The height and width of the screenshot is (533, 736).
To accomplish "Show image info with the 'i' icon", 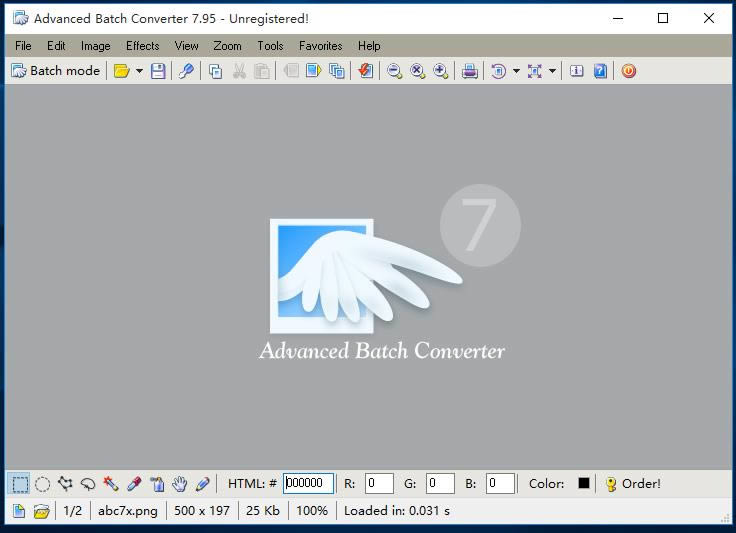I will [577, 71].
